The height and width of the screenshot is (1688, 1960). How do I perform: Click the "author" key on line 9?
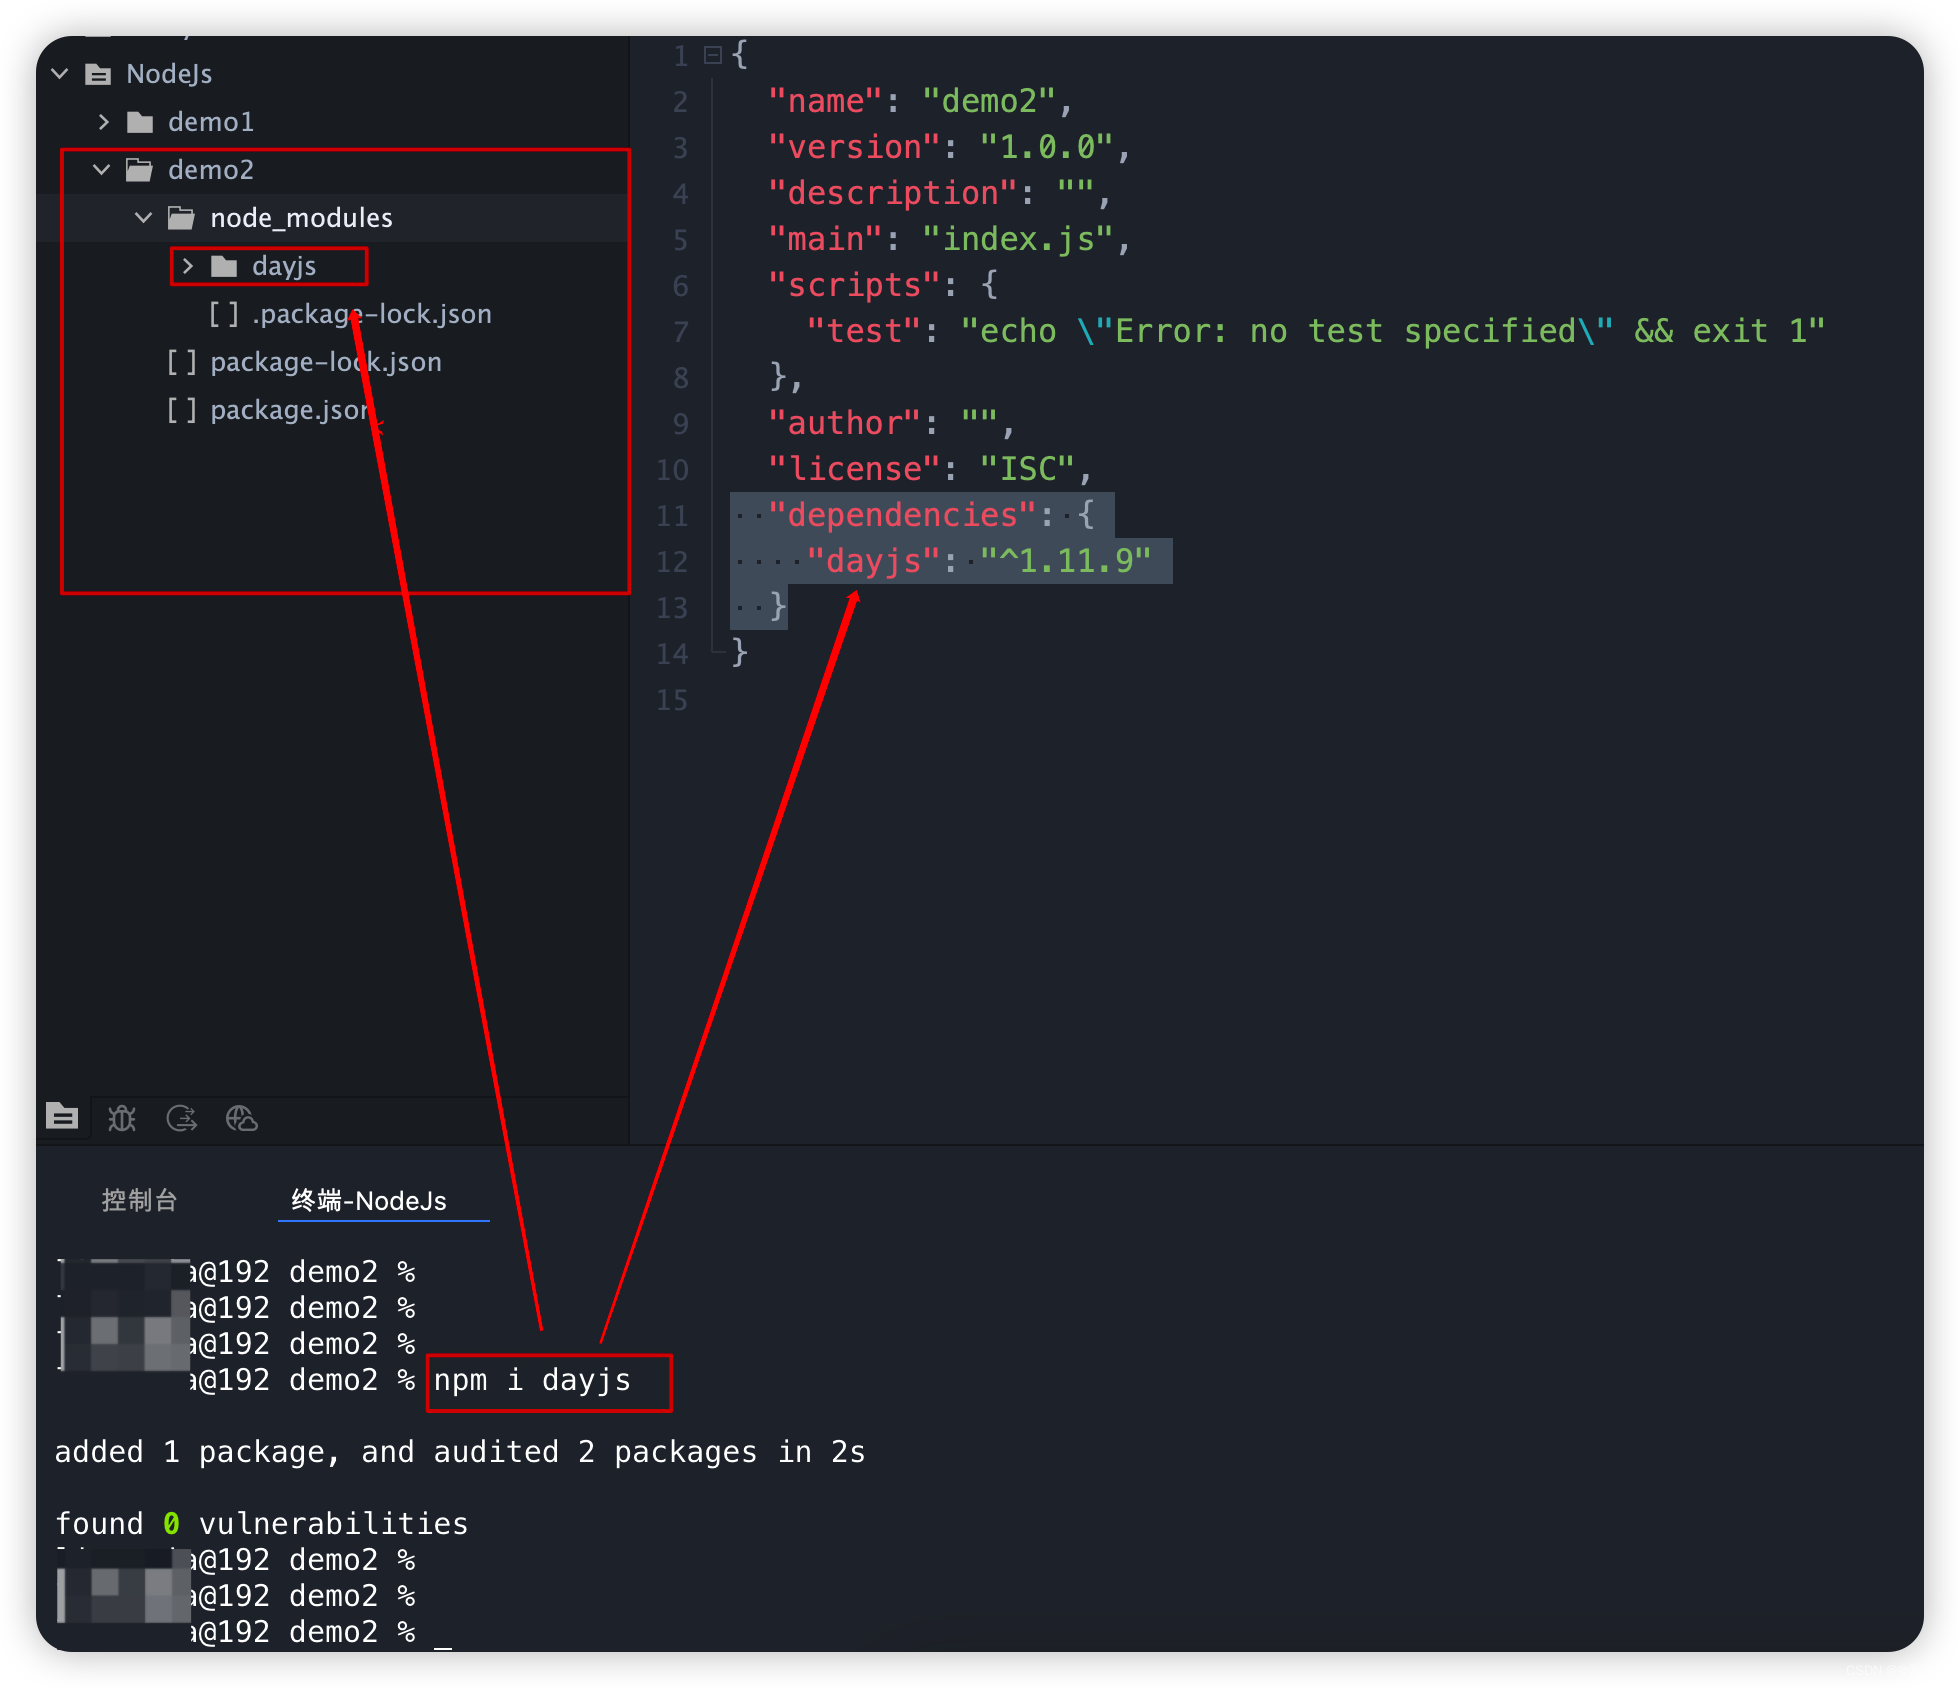coord(845,423)
